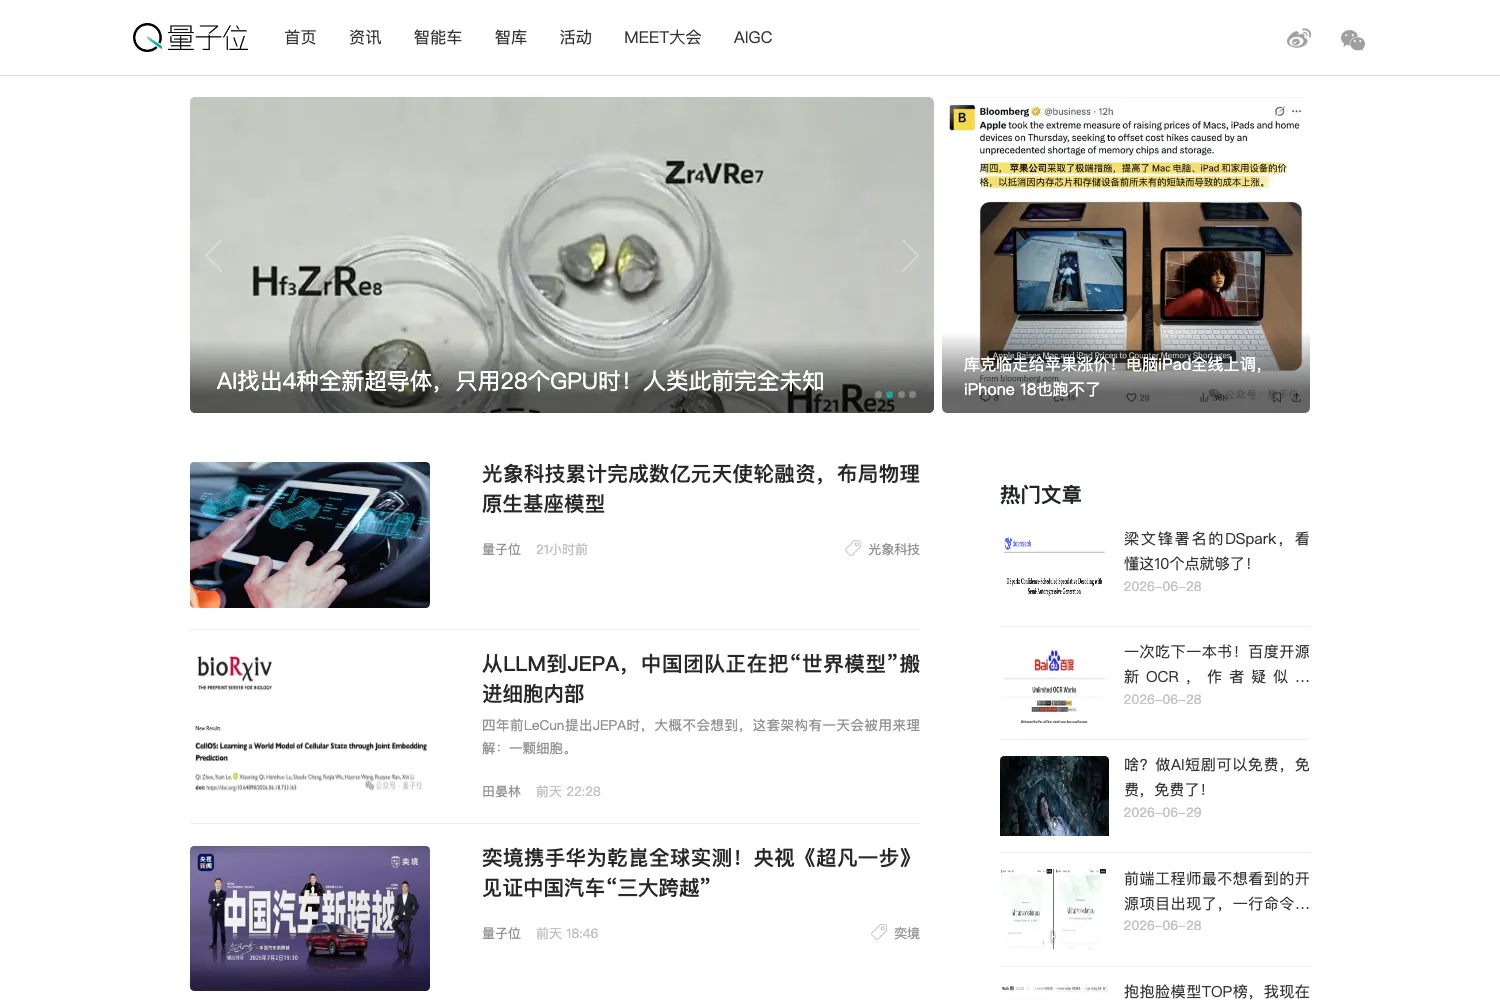This screenshot has width=1500, height=1000.
Task: Go to 首页 menu item
Action: (300, 38)
